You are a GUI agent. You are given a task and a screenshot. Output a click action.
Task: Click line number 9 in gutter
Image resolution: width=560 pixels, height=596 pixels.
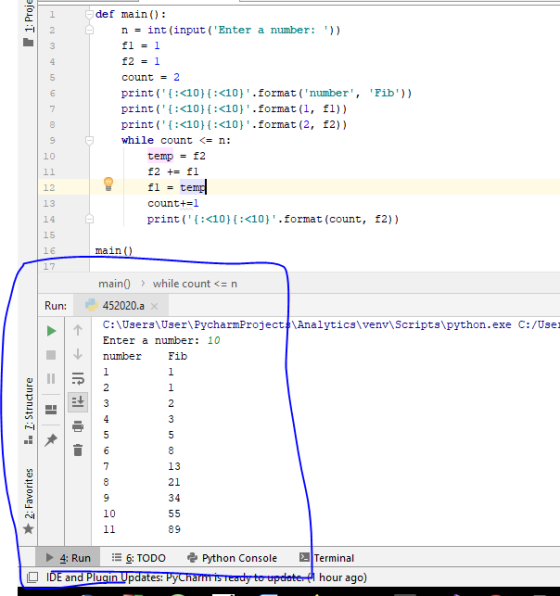(x=52, y=141)
